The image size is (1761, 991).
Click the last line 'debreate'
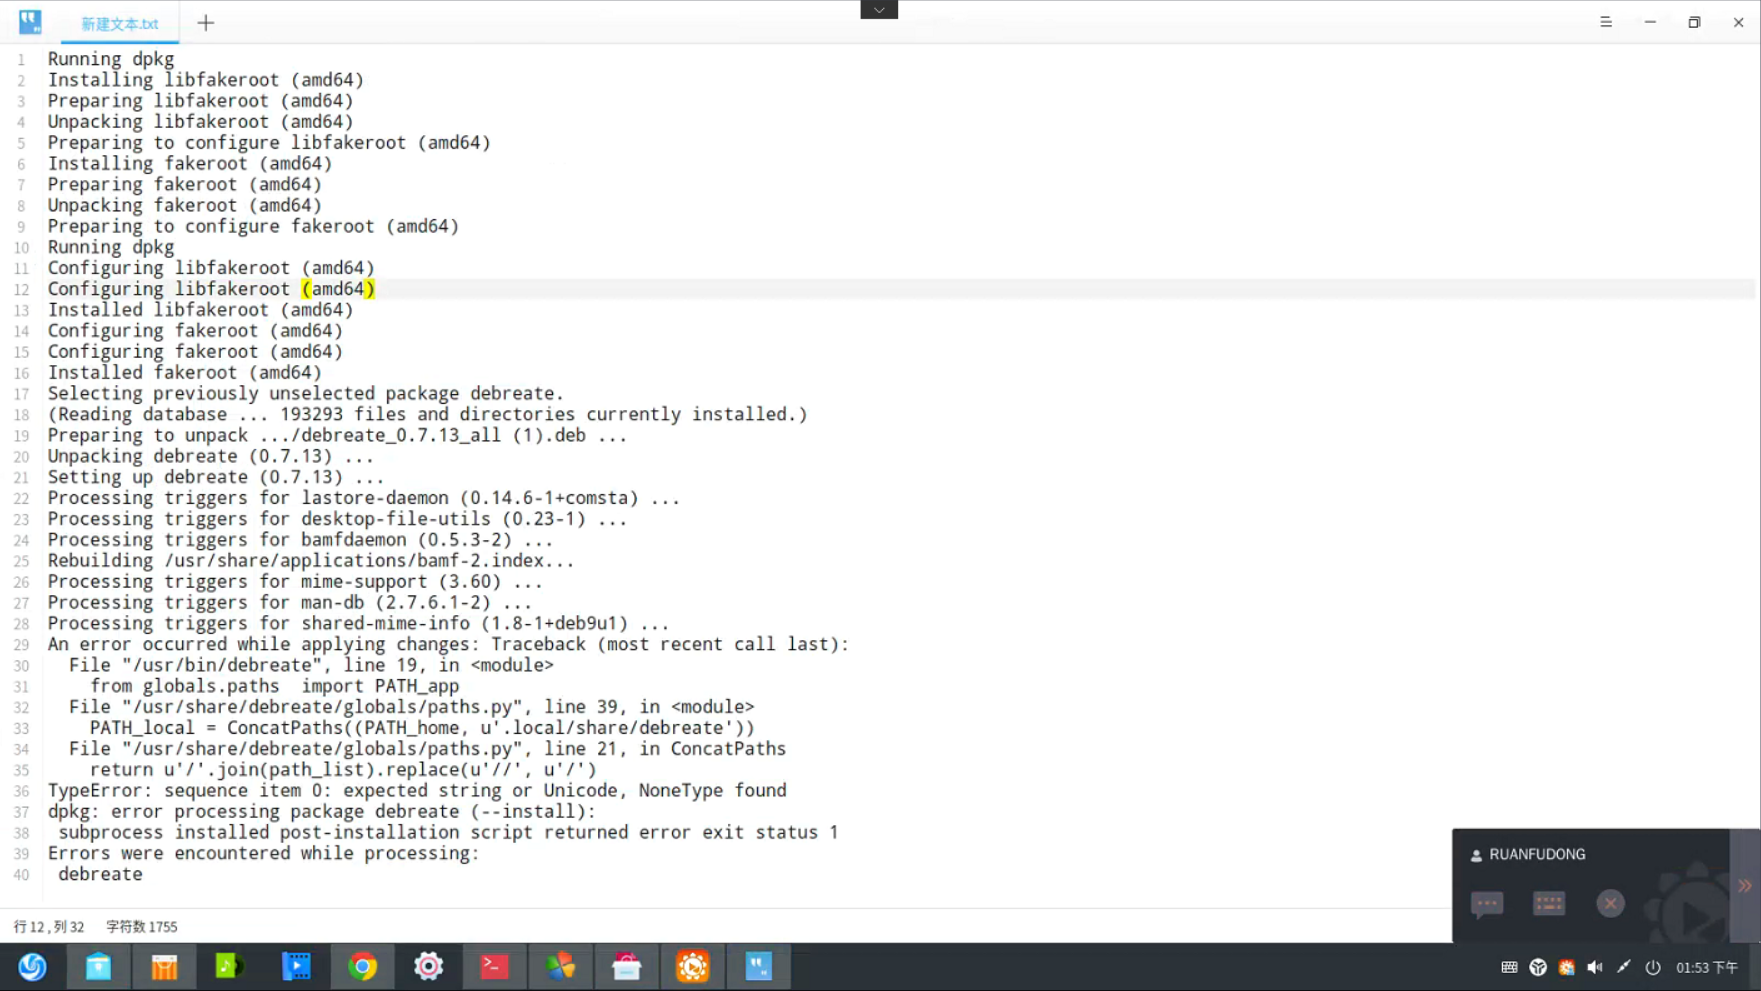point(100,875)
